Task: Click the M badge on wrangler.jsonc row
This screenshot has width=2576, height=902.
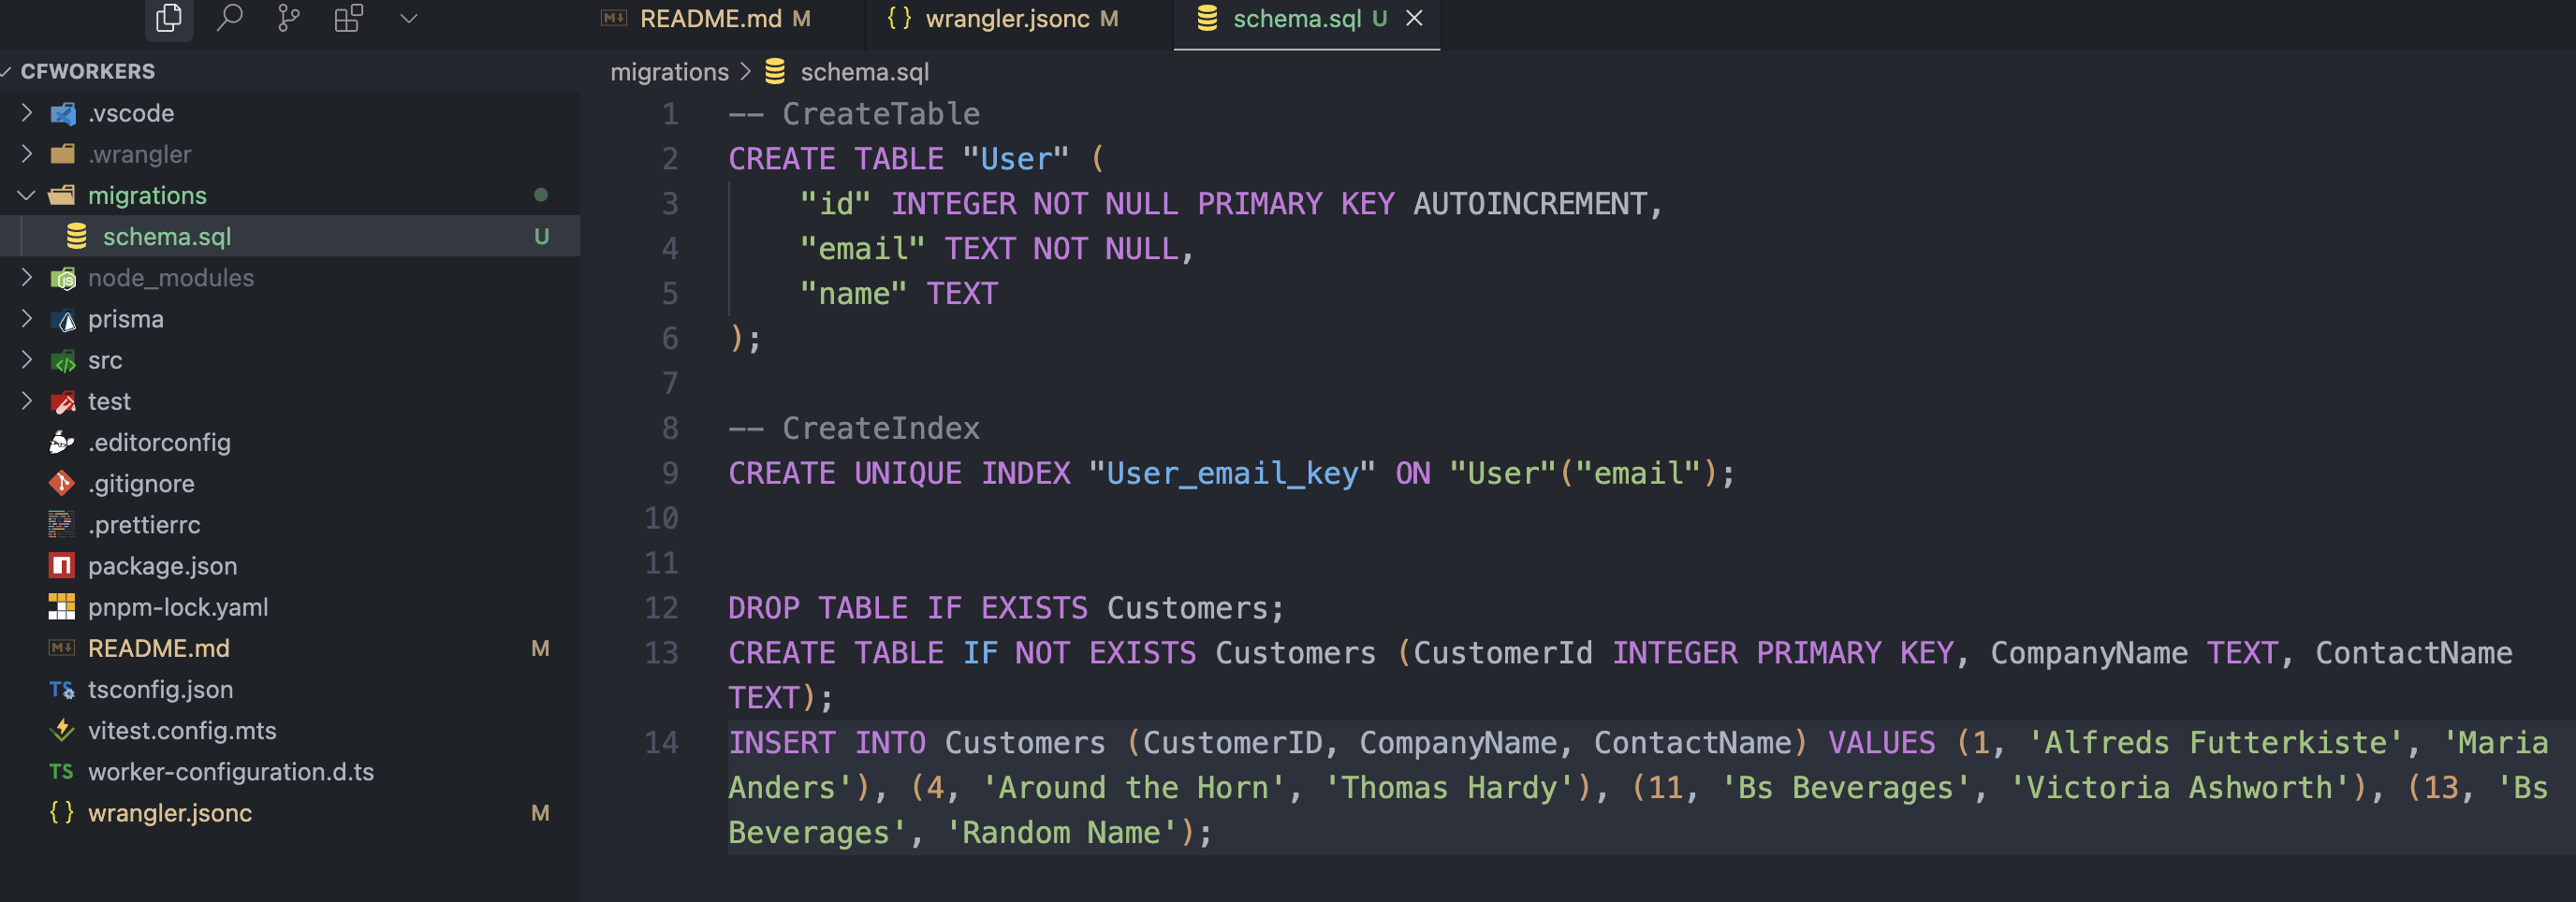Action: (x=540, y=814)
